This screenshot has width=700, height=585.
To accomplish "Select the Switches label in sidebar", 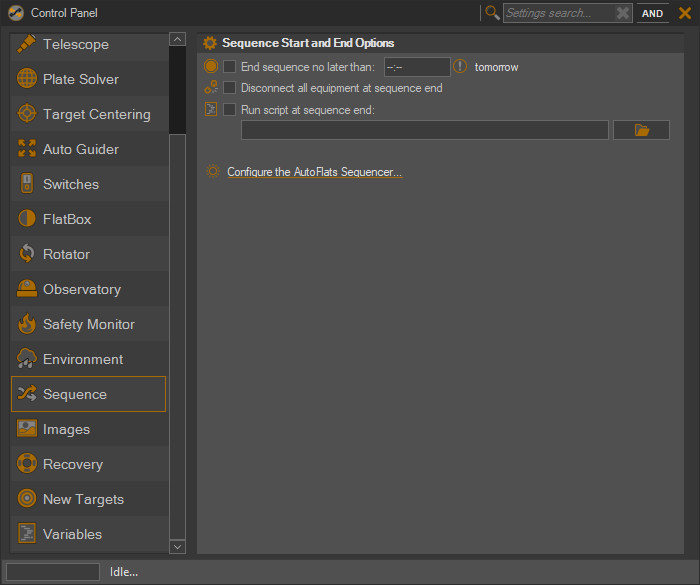I will point(71,184).
